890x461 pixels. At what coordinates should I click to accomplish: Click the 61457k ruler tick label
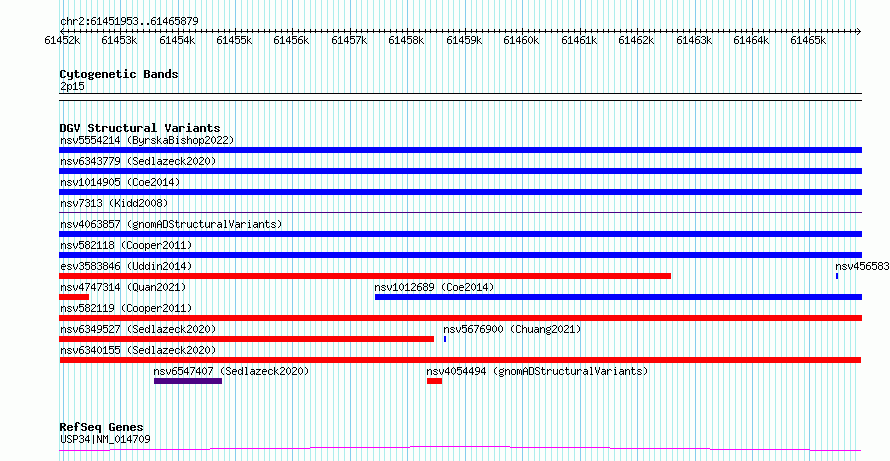click(x=349, y=40)
